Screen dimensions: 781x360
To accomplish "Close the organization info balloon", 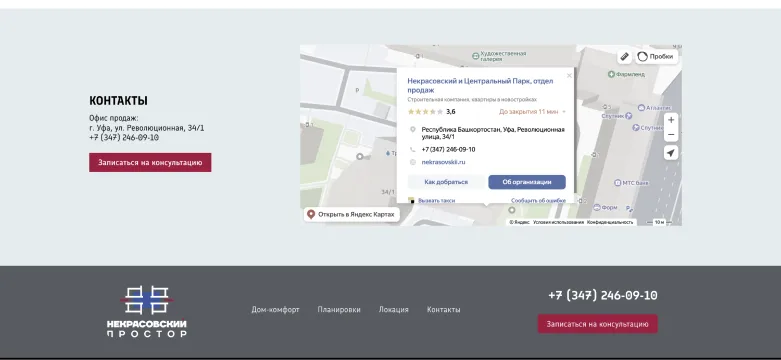I will click(x=569, y=76).
